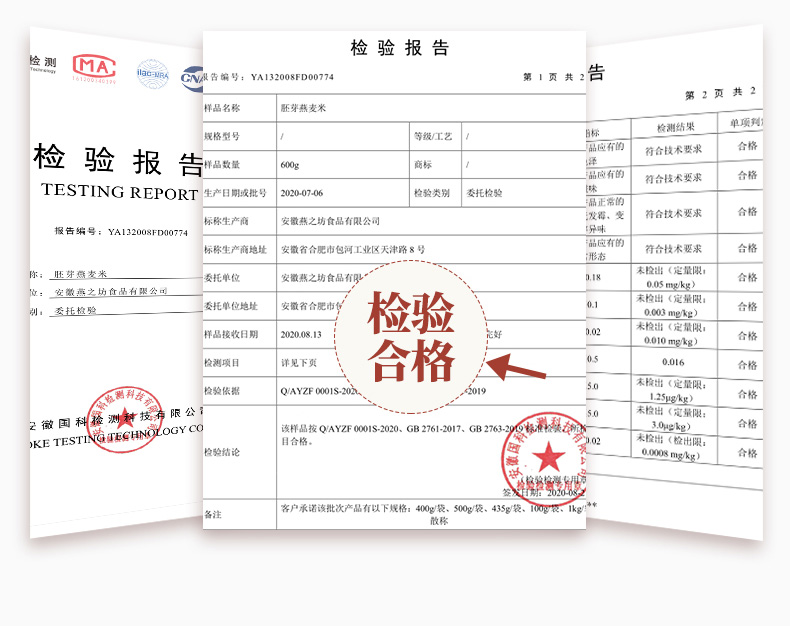790x626 pixels.
Task: Select the large 检验报告 title on cover page
Action: pyautogui.click(x=118, y=160)
